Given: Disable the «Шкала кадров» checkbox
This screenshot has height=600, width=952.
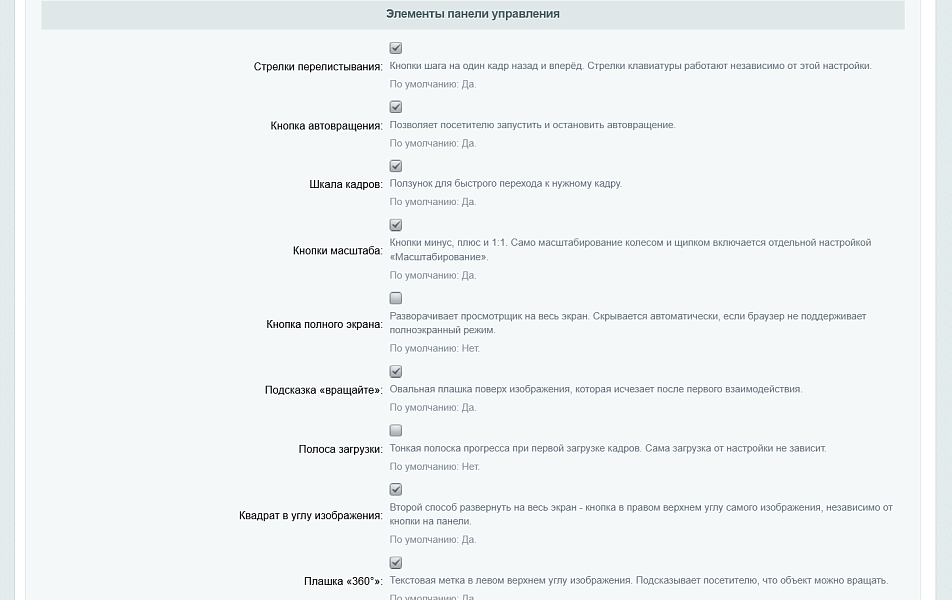Looking at the screenshot, I should point(396,166).
